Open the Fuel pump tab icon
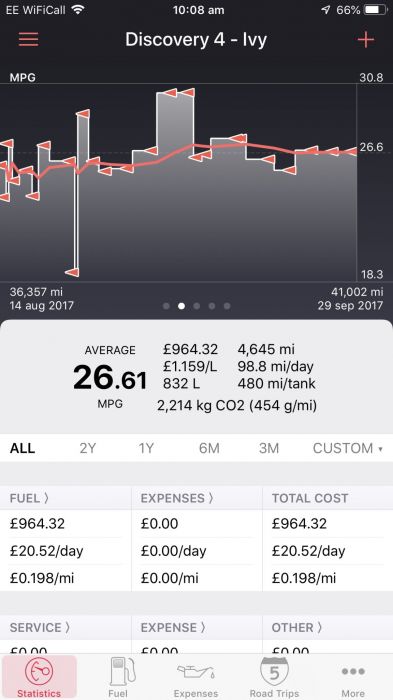This screenshot has width=393, height=700. click(x=118, y=671)
